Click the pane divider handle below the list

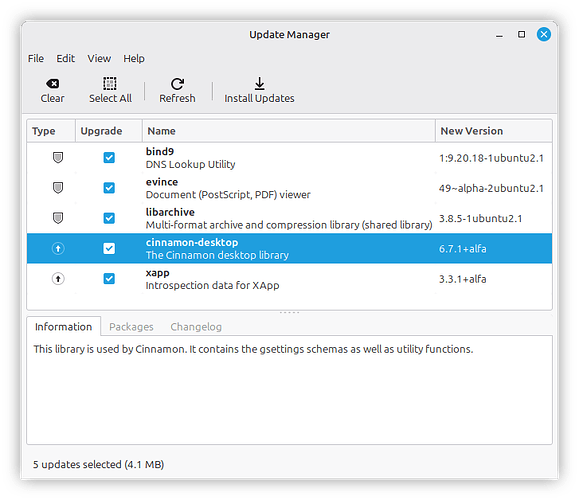coord(289,313)
